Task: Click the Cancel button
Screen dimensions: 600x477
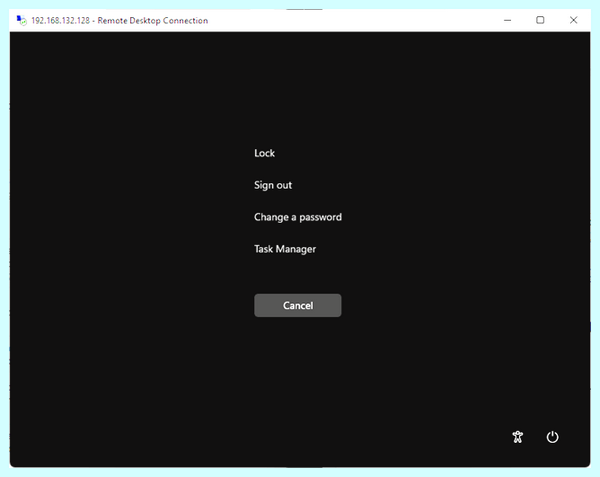Action: pos(298,305)
